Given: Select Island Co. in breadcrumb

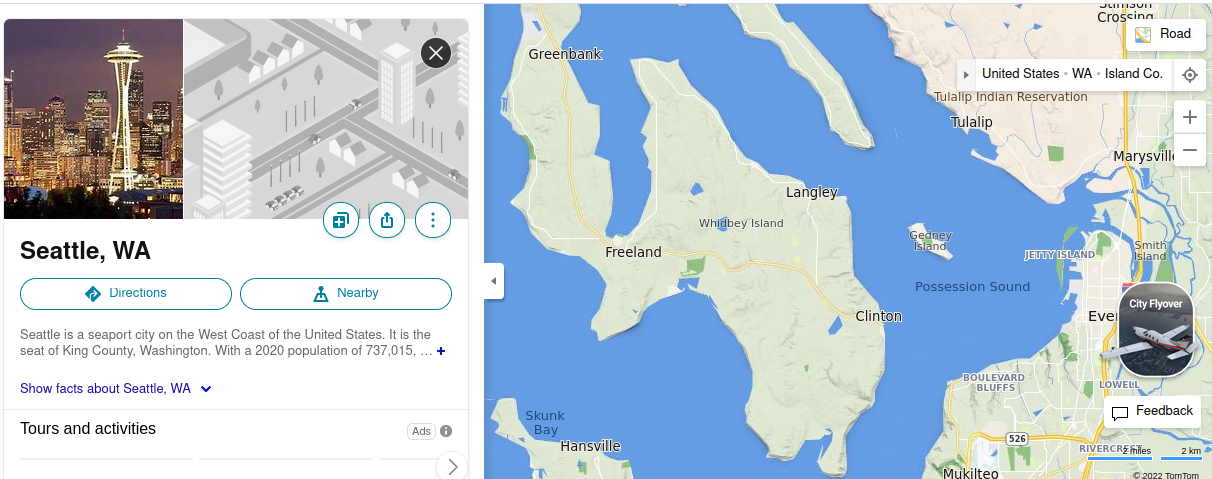Looking at the screenshot, I should tap(1134, 74).
